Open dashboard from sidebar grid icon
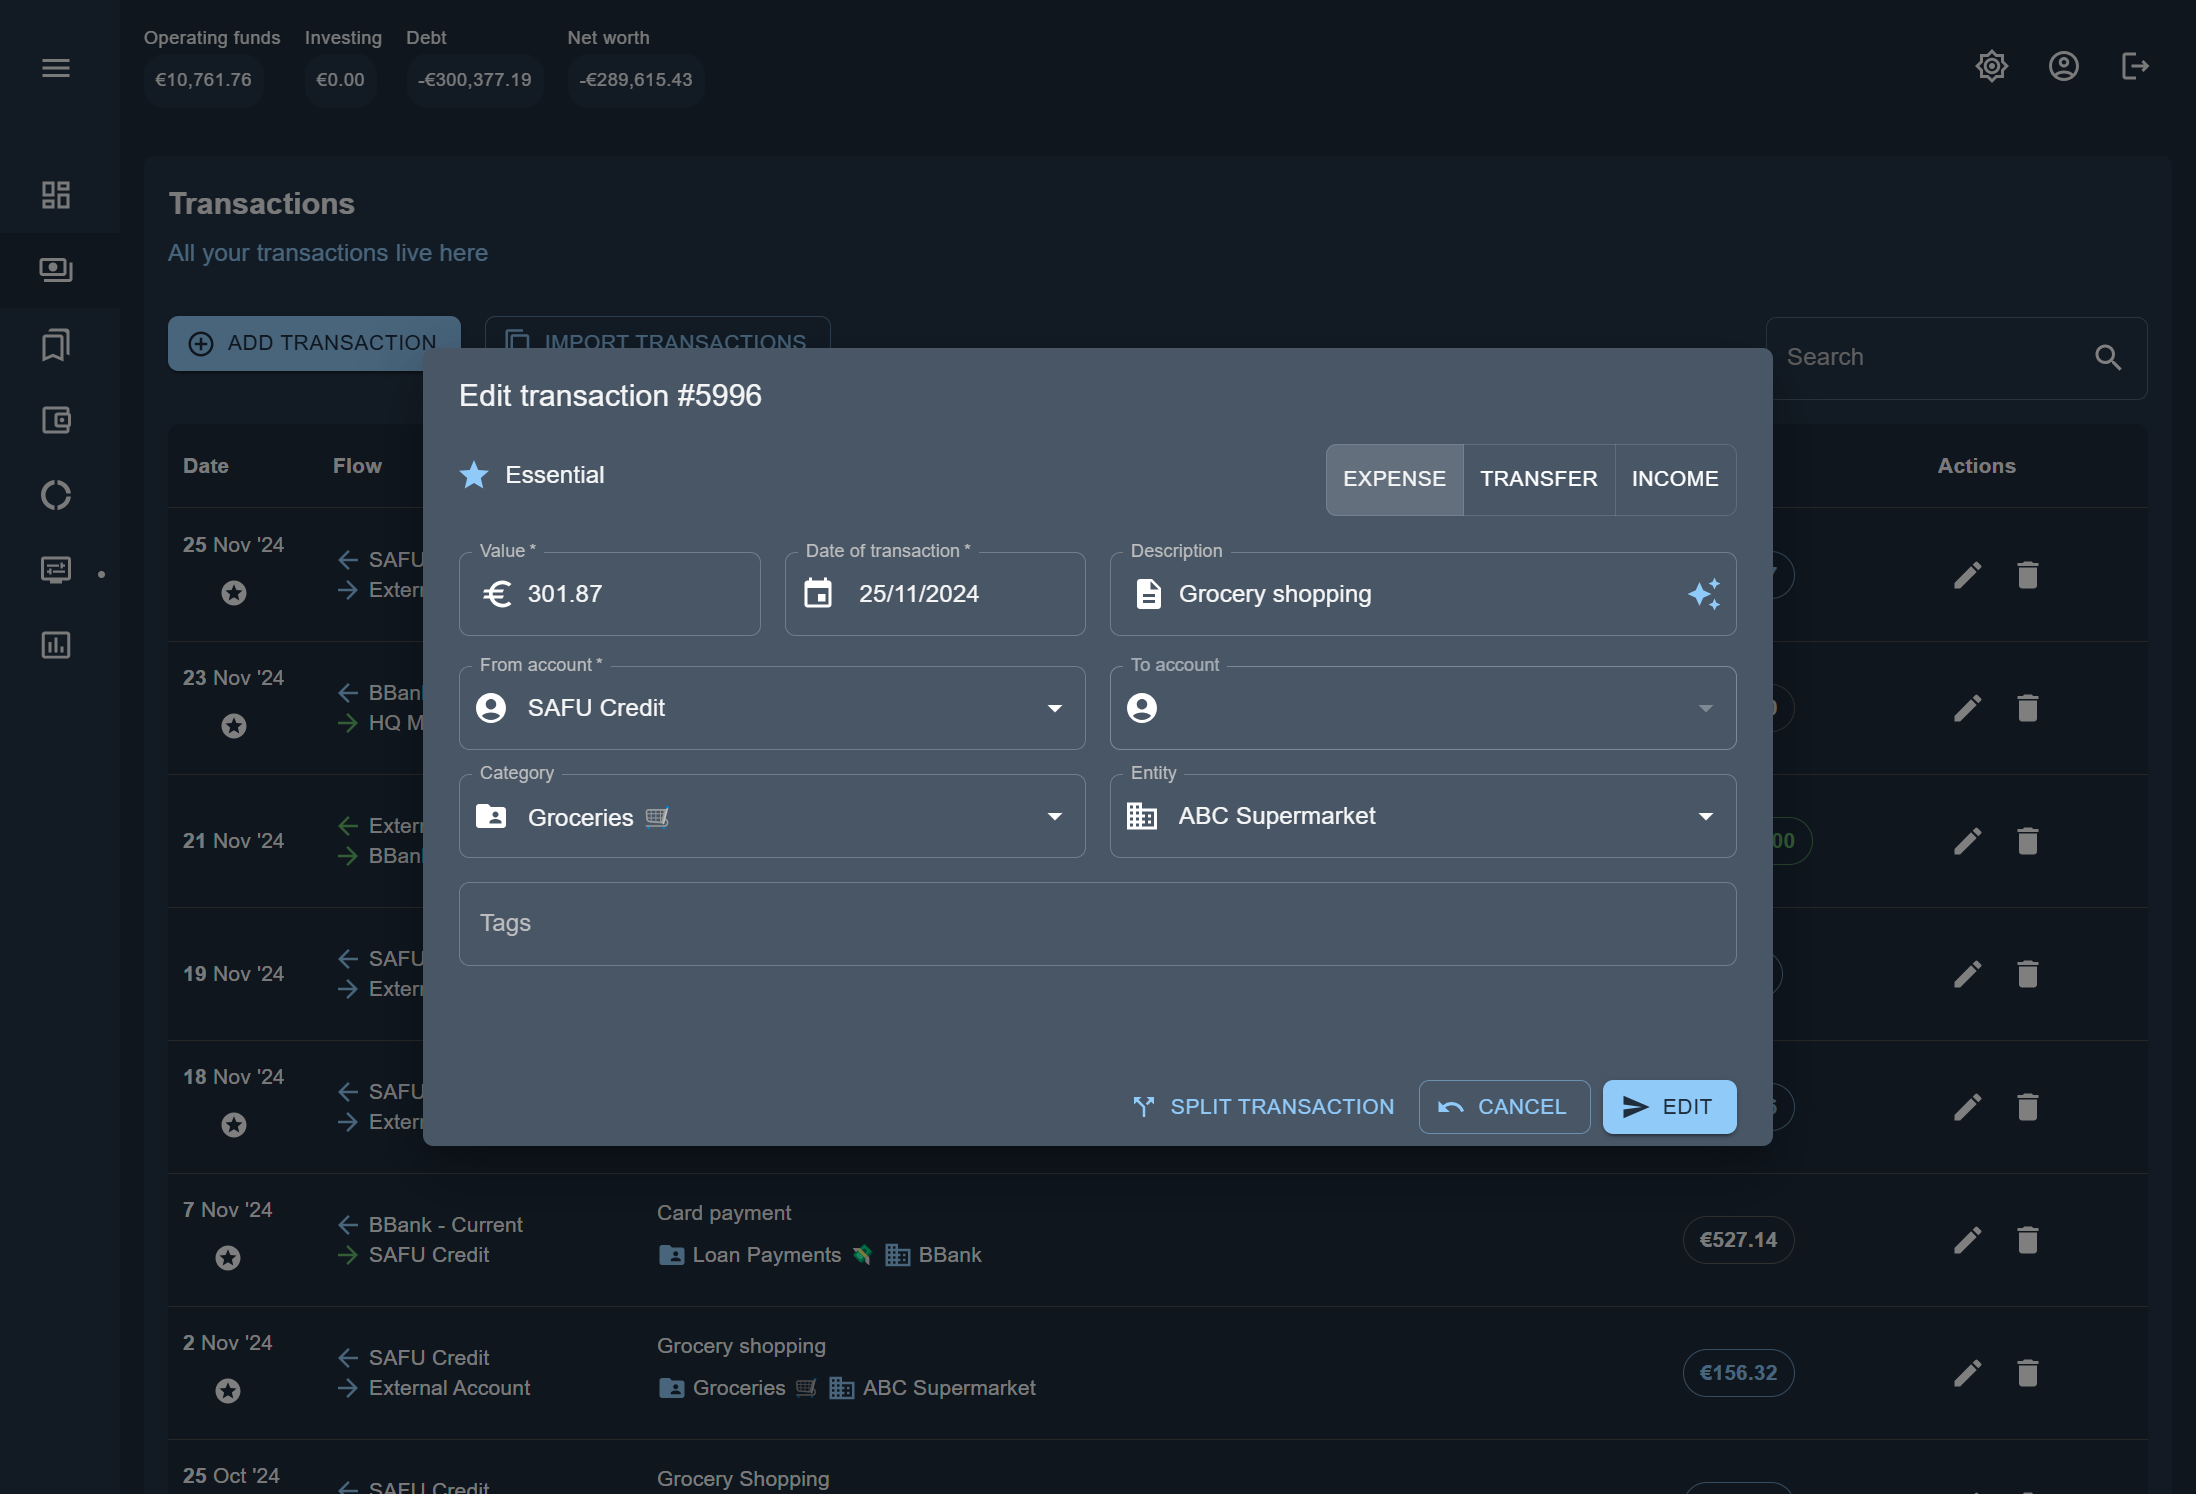Viewport: 2196px width, 1494px height. (56, 195)
